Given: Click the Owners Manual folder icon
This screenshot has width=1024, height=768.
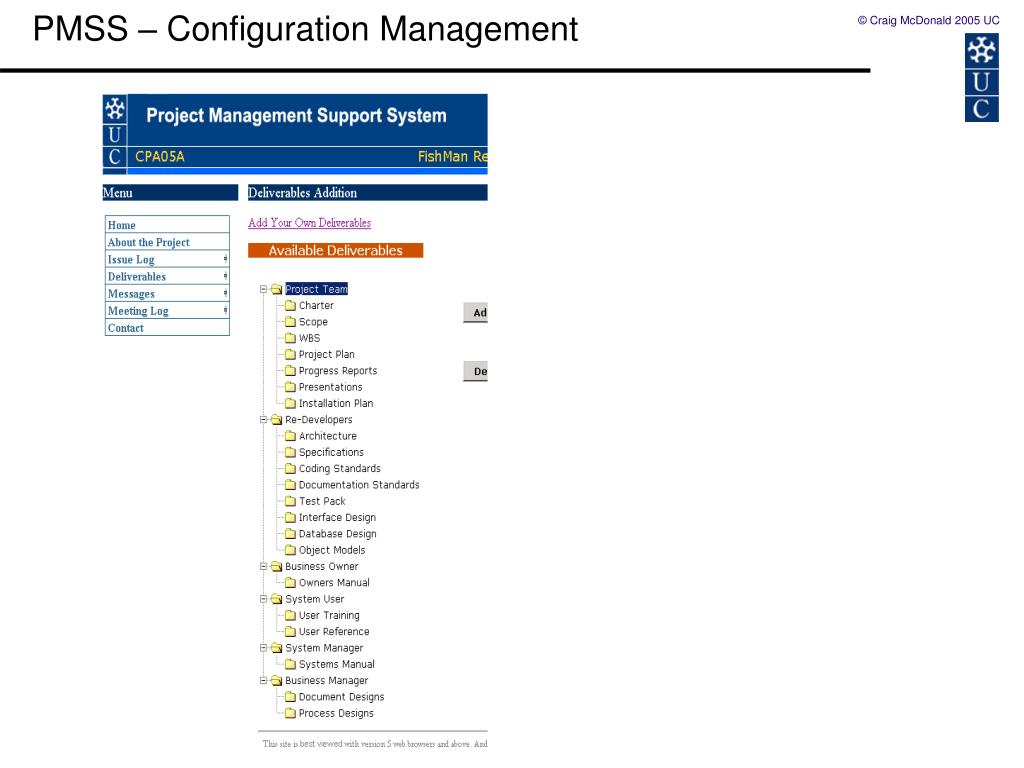Looking at the screenshot, I should (x=291, y=583).
